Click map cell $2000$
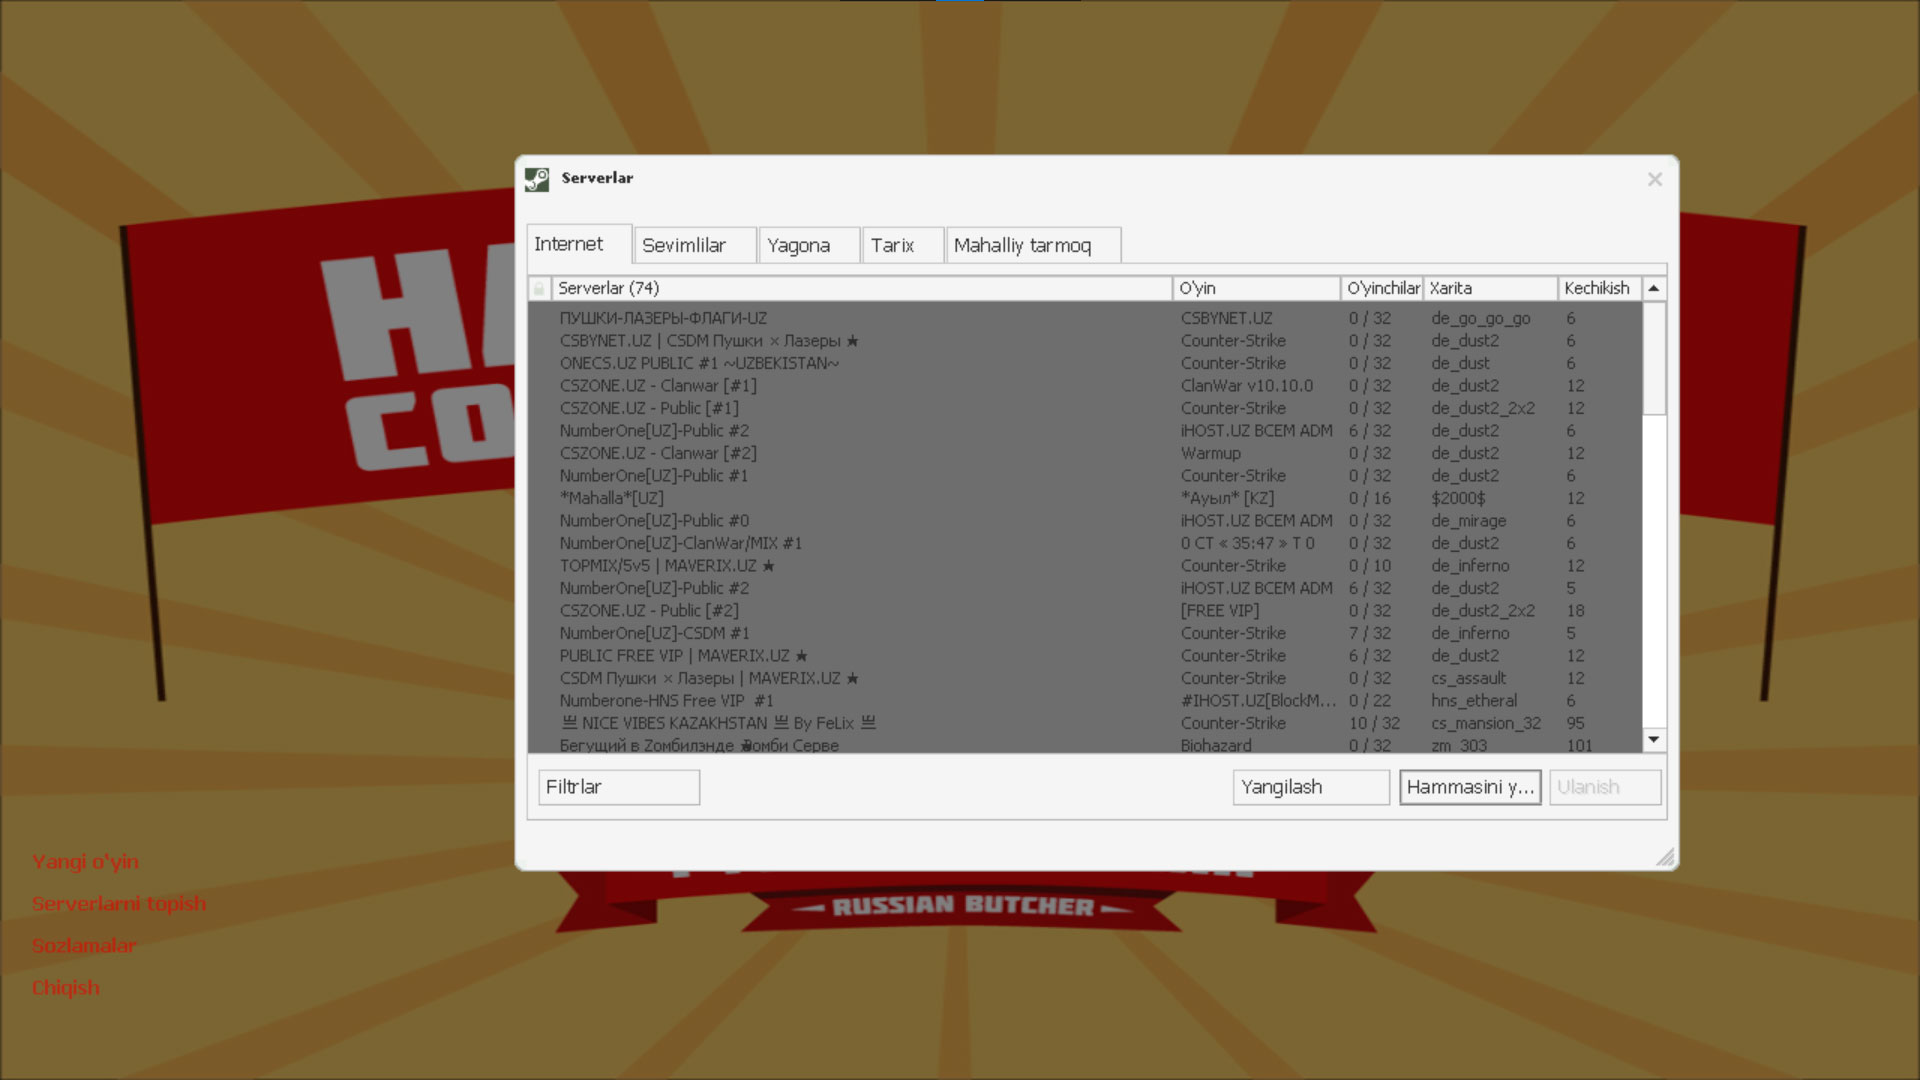1920x1080 pixels. click(x=1458, y=498)
